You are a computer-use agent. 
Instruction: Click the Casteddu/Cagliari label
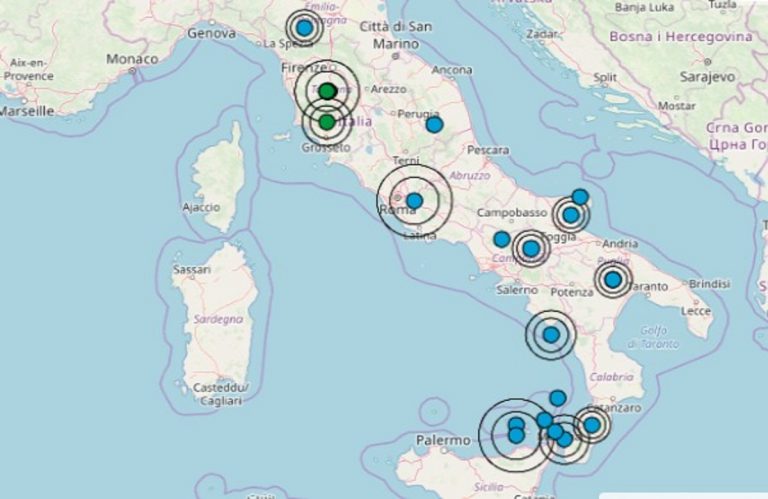tap(220, 394)
